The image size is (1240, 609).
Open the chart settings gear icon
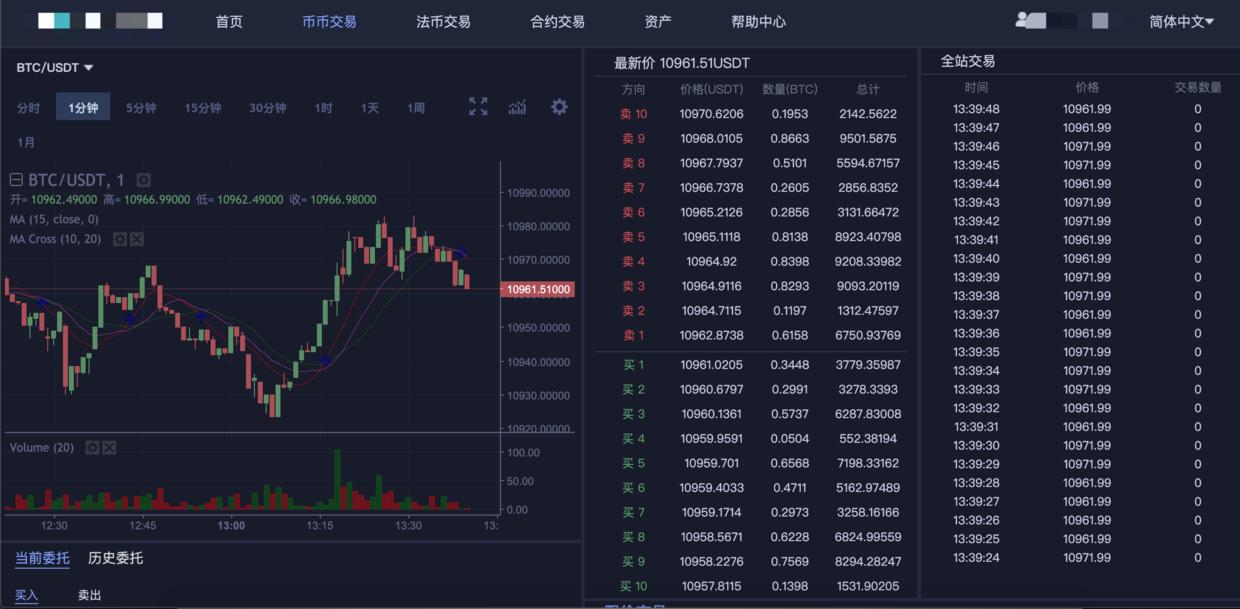coord(559,107)
